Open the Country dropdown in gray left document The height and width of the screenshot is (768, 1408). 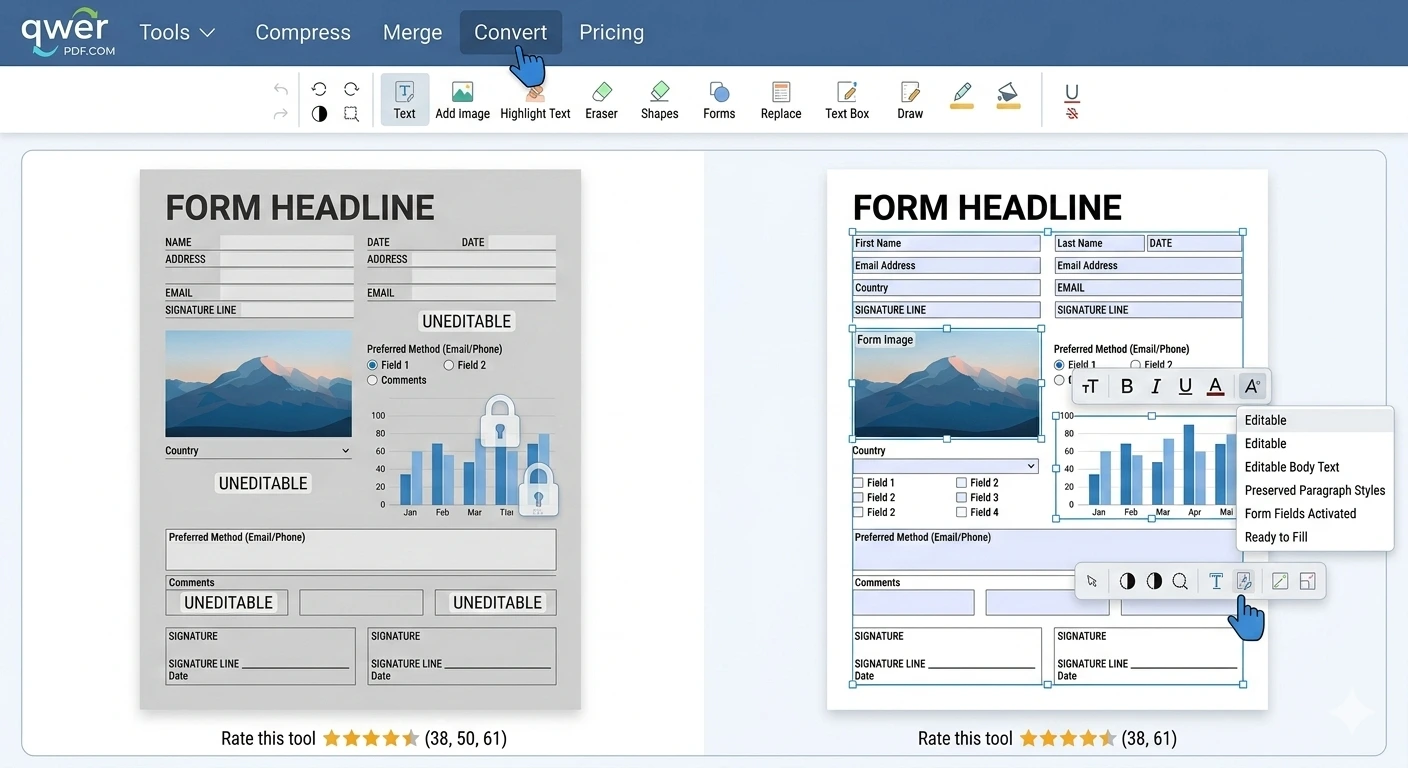coord(258,451)
